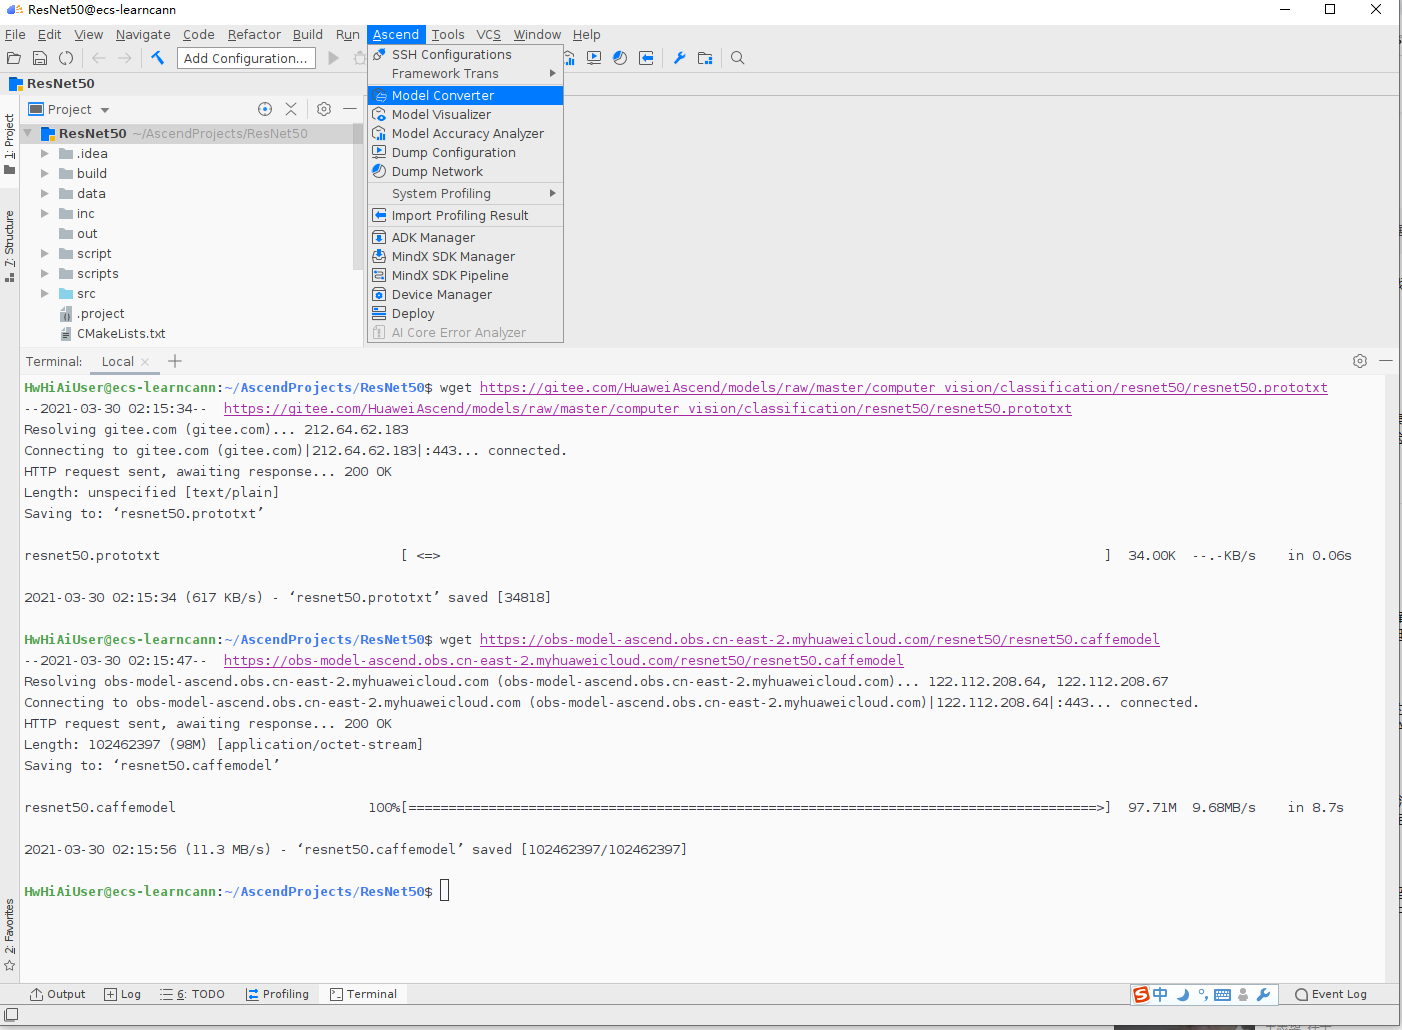Toggle the 2: Favorites side tool window
1402x1030 pixels.
tap(9, 934)
